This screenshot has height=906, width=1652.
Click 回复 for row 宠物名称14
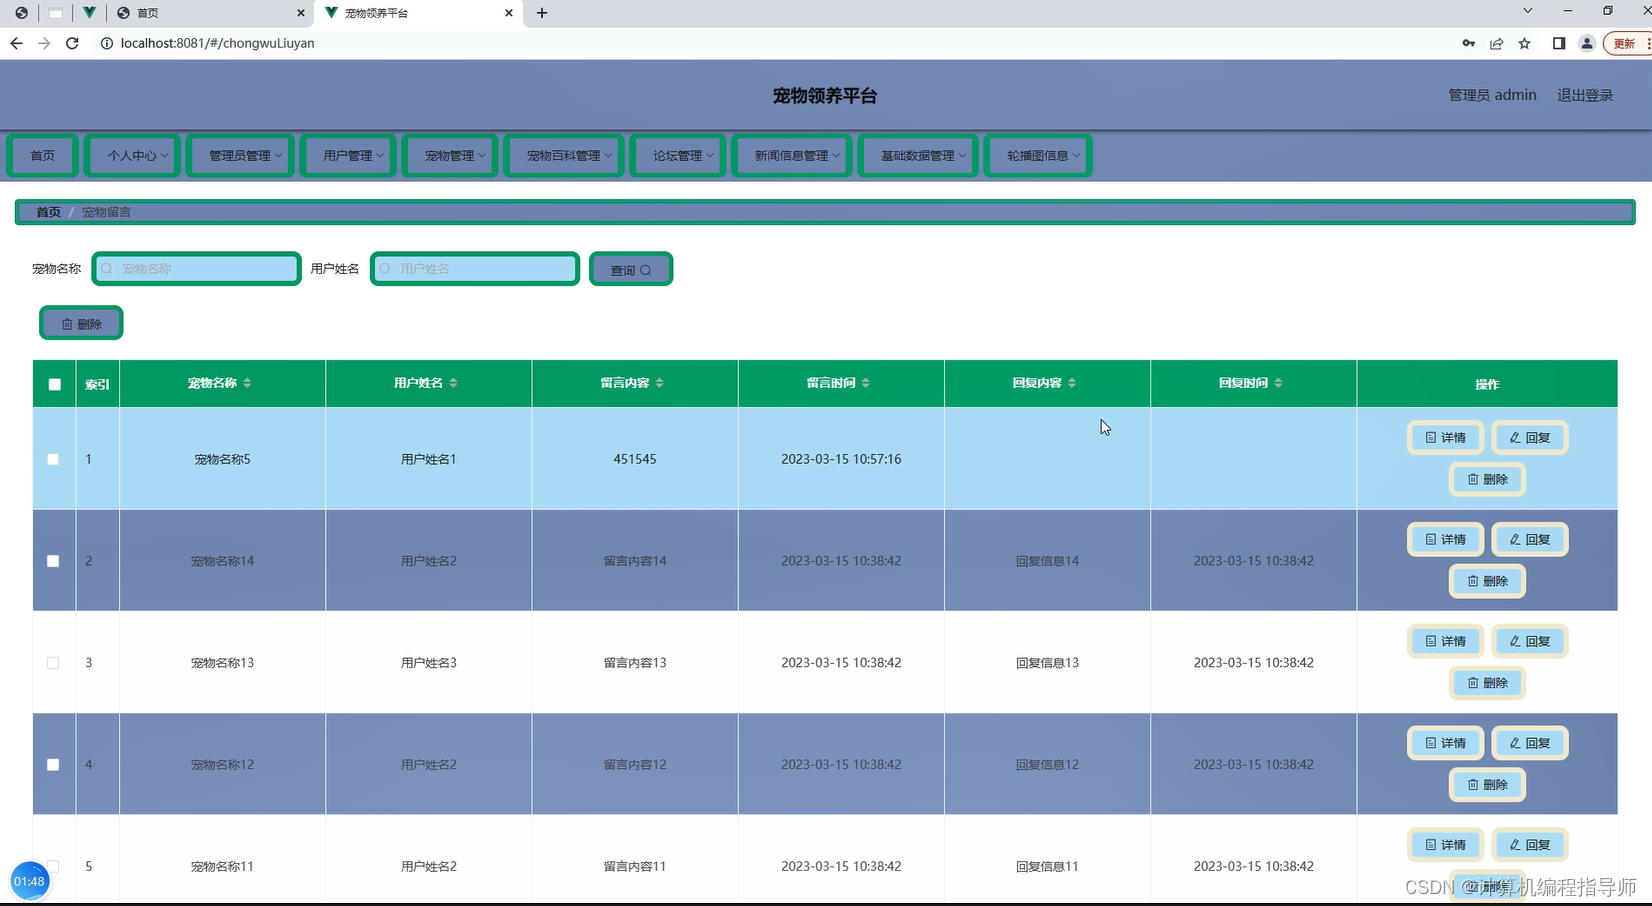[x=1530, y=540]
